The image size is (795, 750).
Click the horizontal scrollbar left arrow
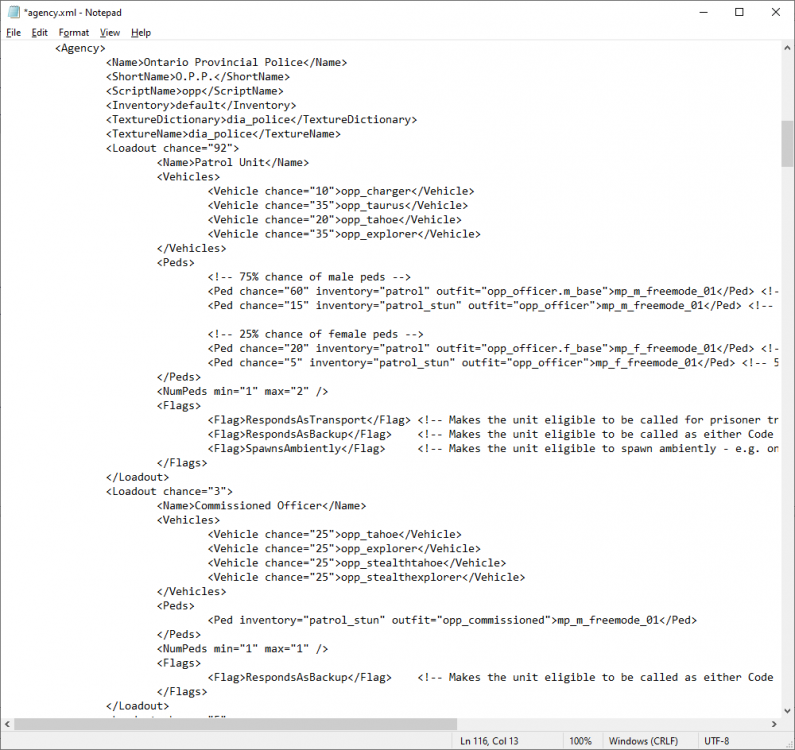click(7, 724)
